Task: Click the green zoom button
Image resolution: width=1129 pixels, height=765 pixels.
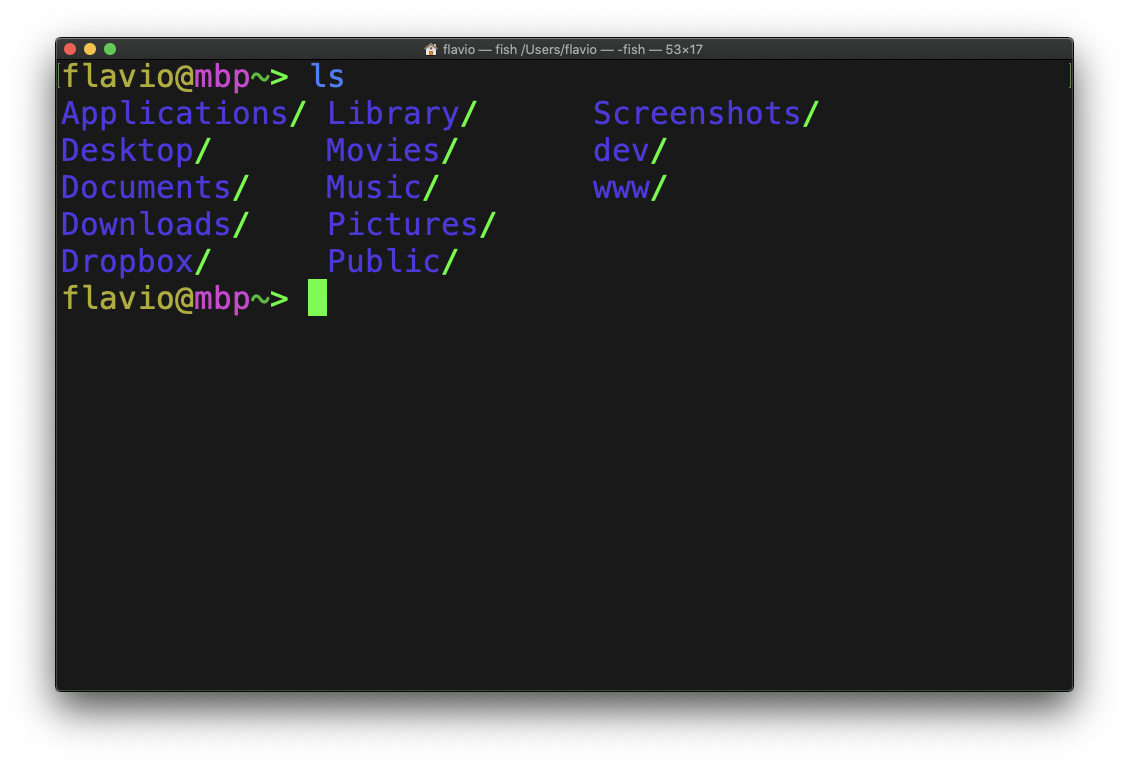Action: pos(109,48)
